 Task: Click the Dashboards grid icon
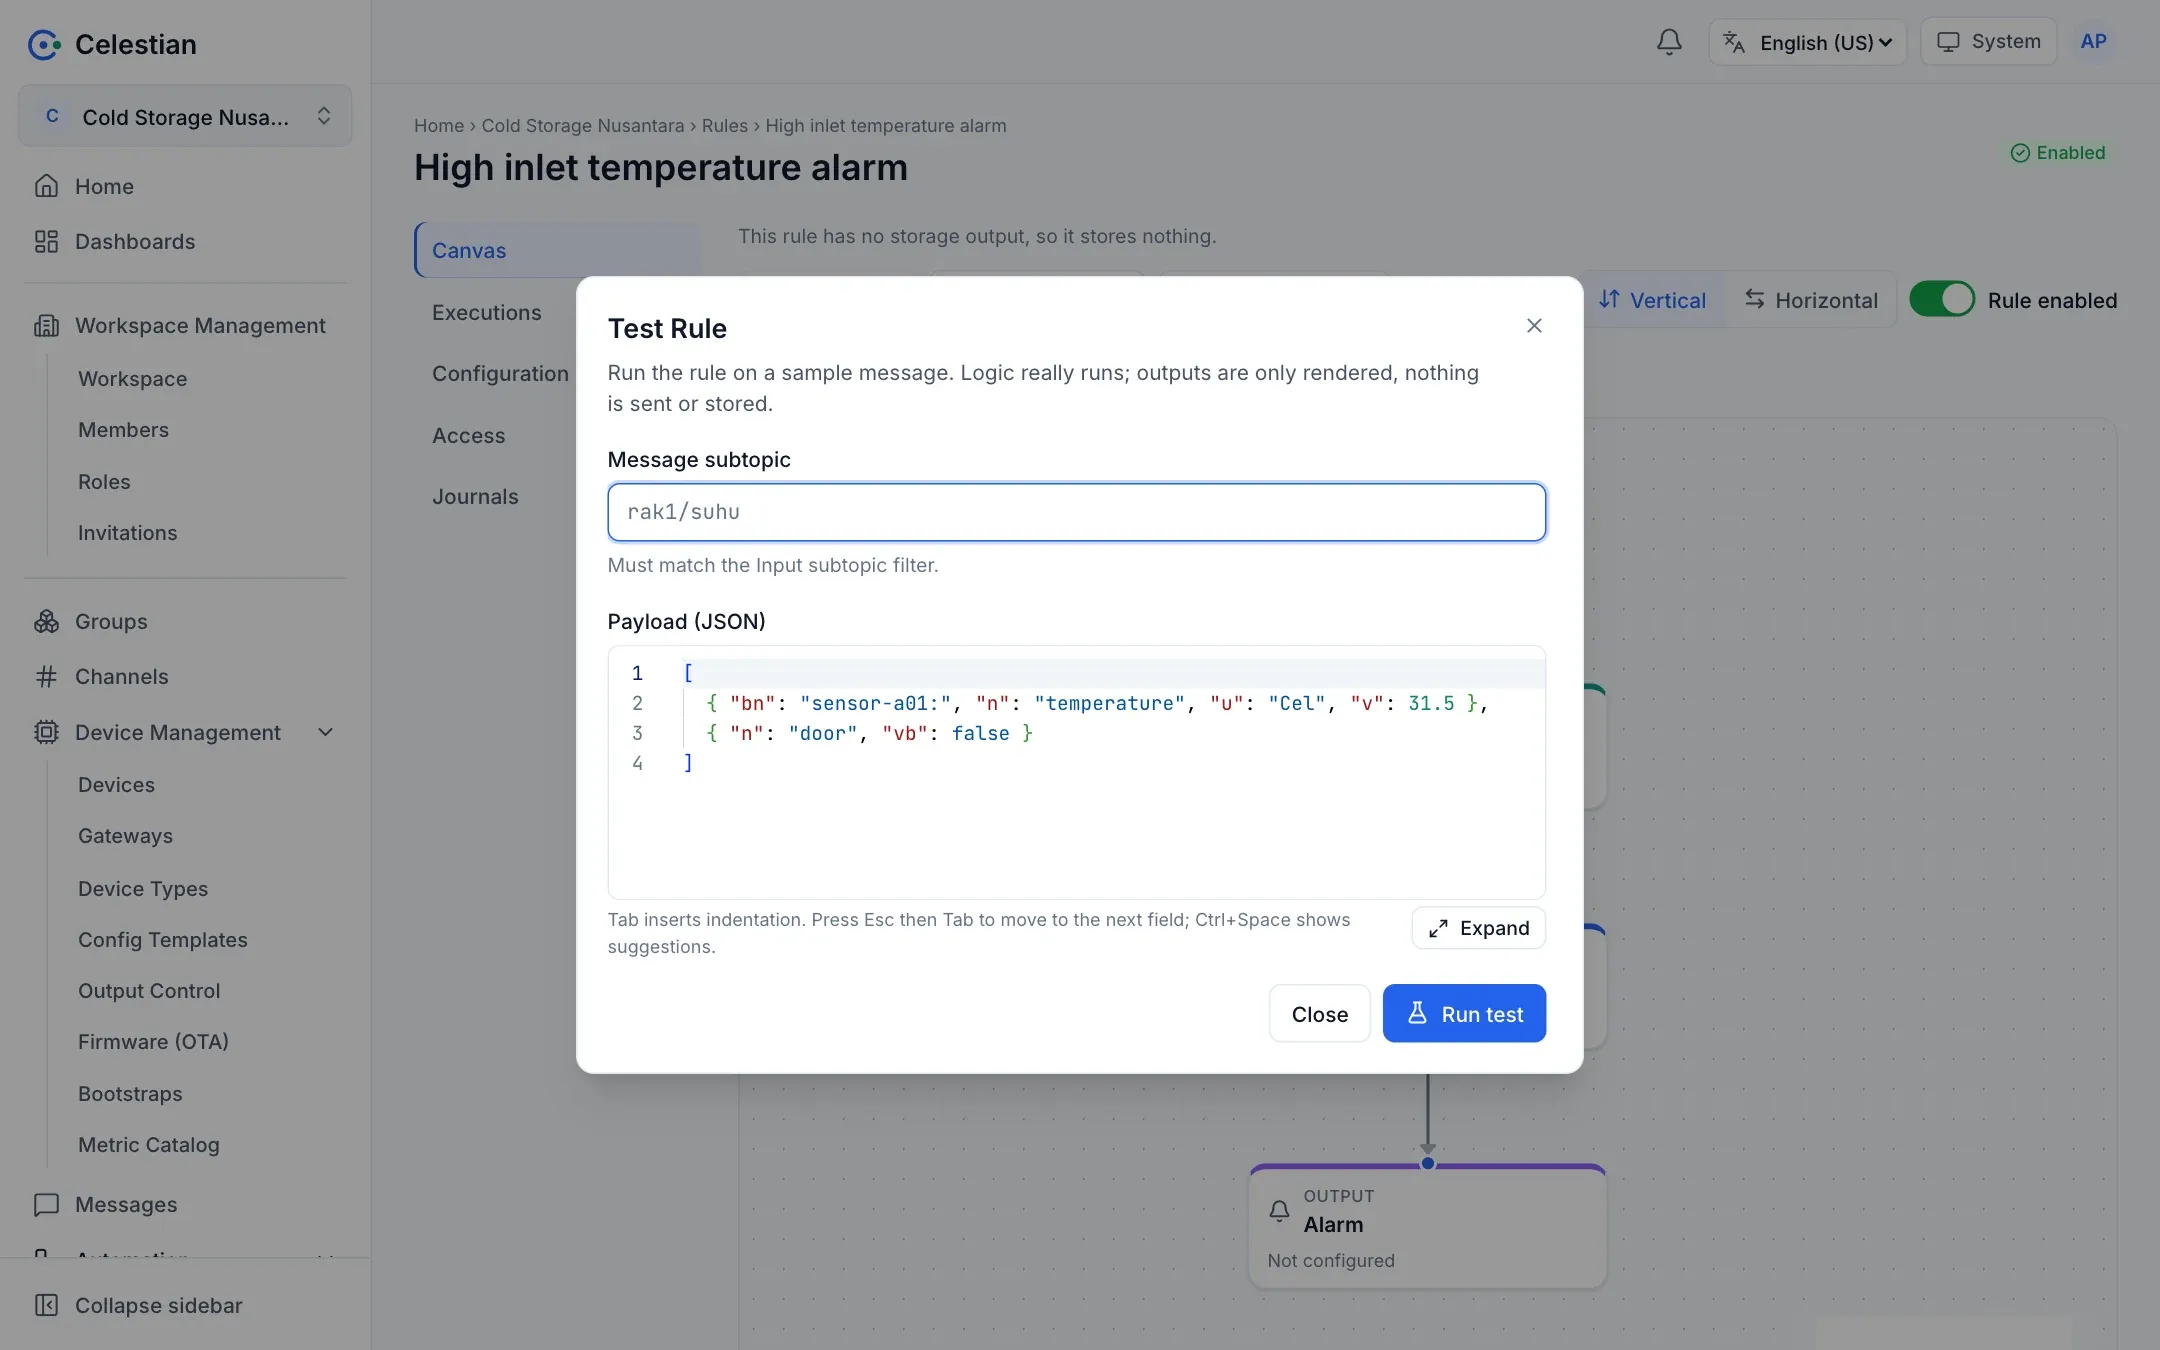tap(46, 241)
